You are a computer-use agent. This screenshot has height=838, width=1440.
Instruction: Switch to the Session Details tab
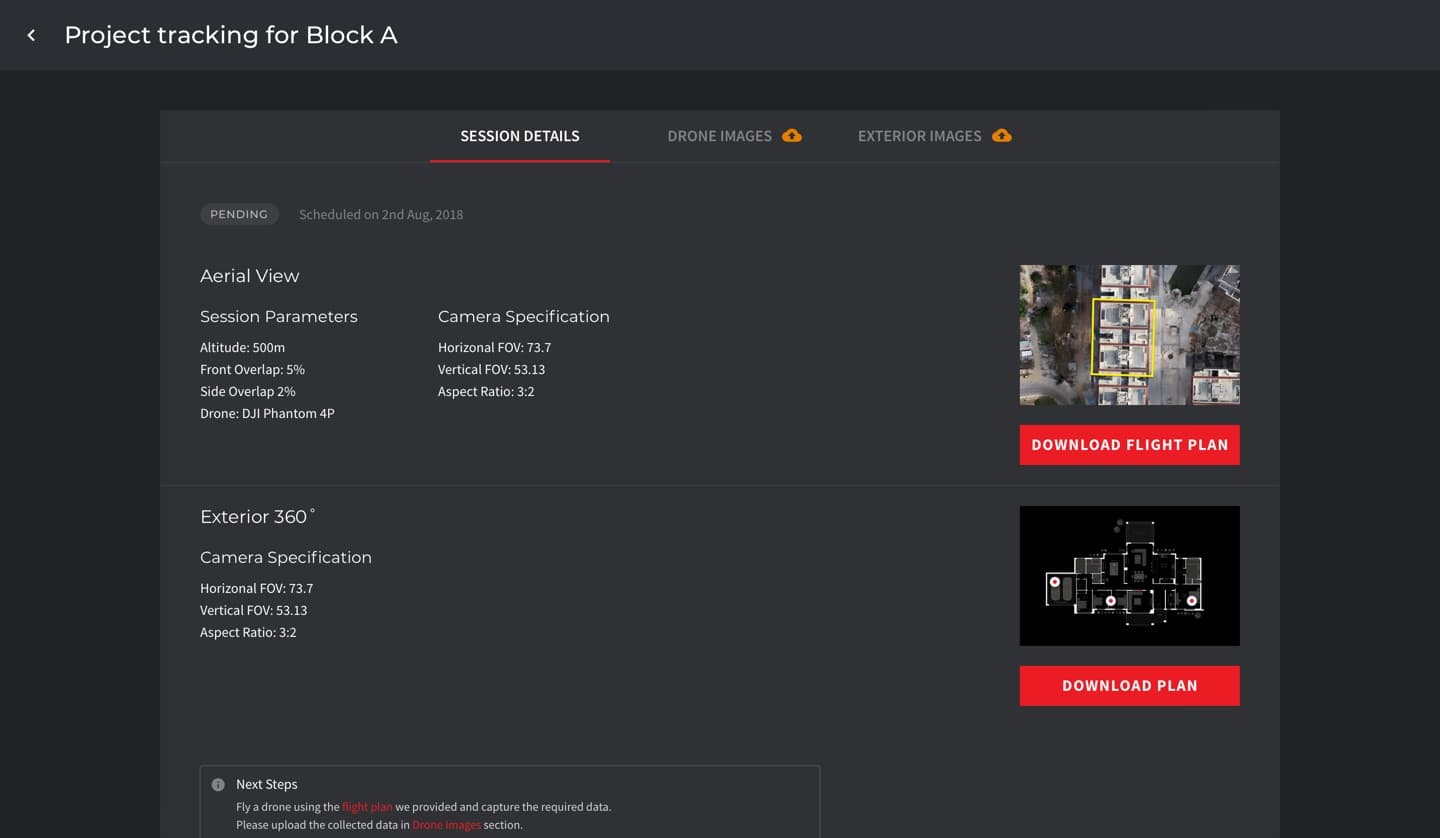point(520,136)
